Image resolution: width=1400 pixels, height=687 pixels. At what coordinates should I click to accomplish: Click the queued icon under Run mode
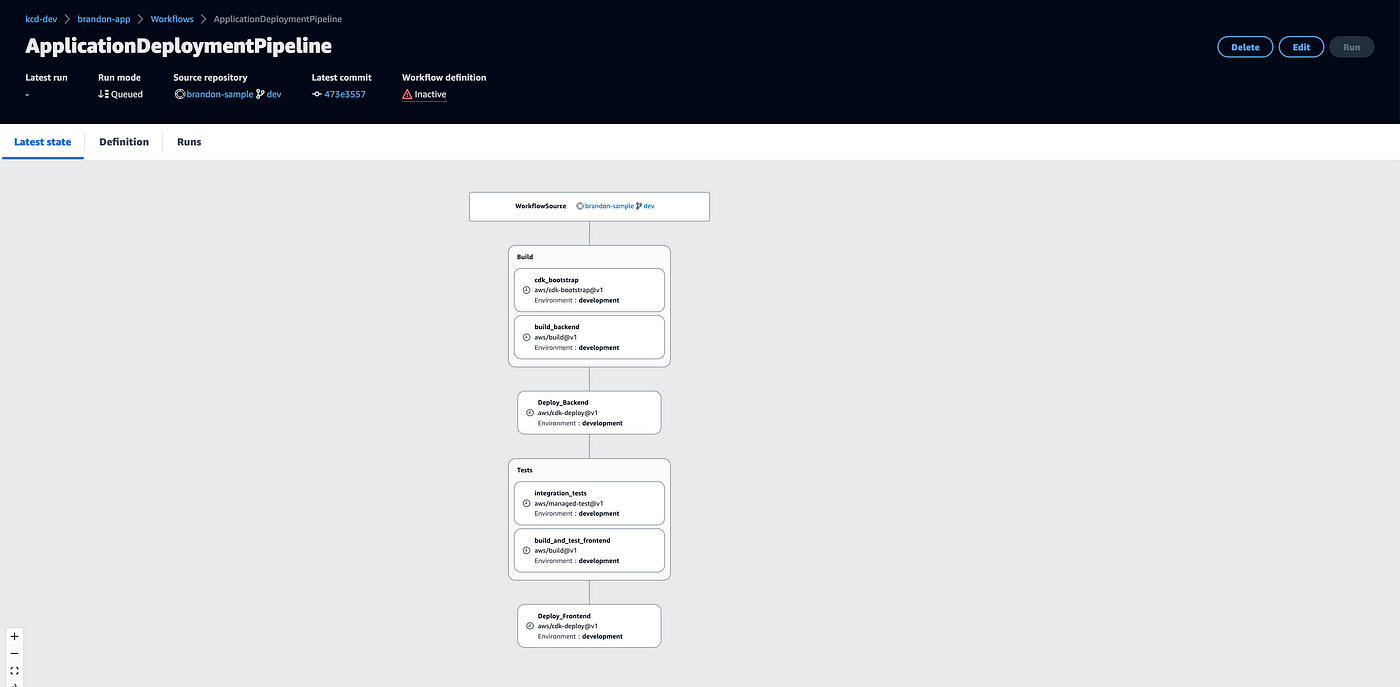(103, 94)
